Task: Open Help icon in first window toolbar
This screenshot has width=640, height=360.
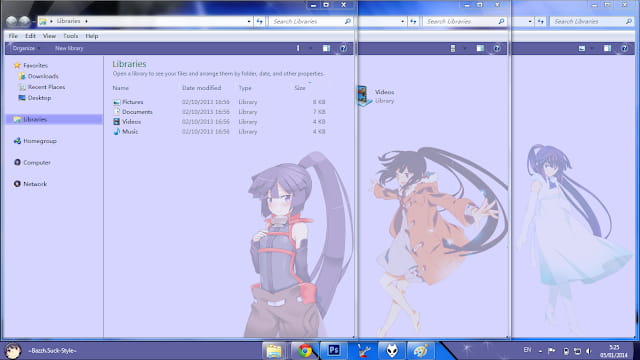Action: 343,48
